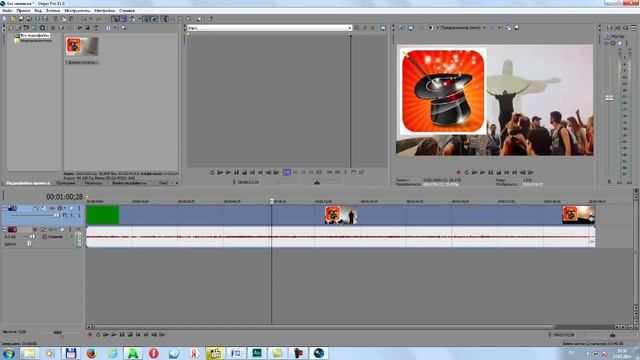Screen dimensions: 640x360
Task: Click the What's This Help icon
Action: pos(210,19)
